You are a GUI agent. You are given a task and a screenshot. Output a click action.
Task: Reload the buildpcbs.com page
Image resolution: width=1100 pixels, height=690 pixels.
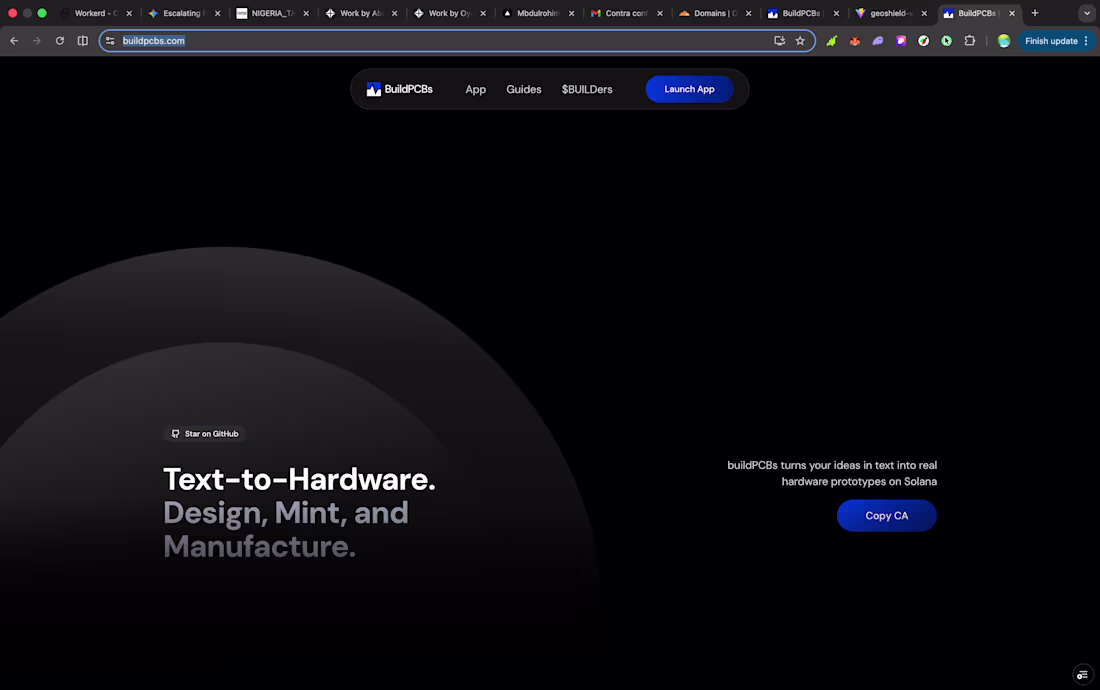click(60, 41)
